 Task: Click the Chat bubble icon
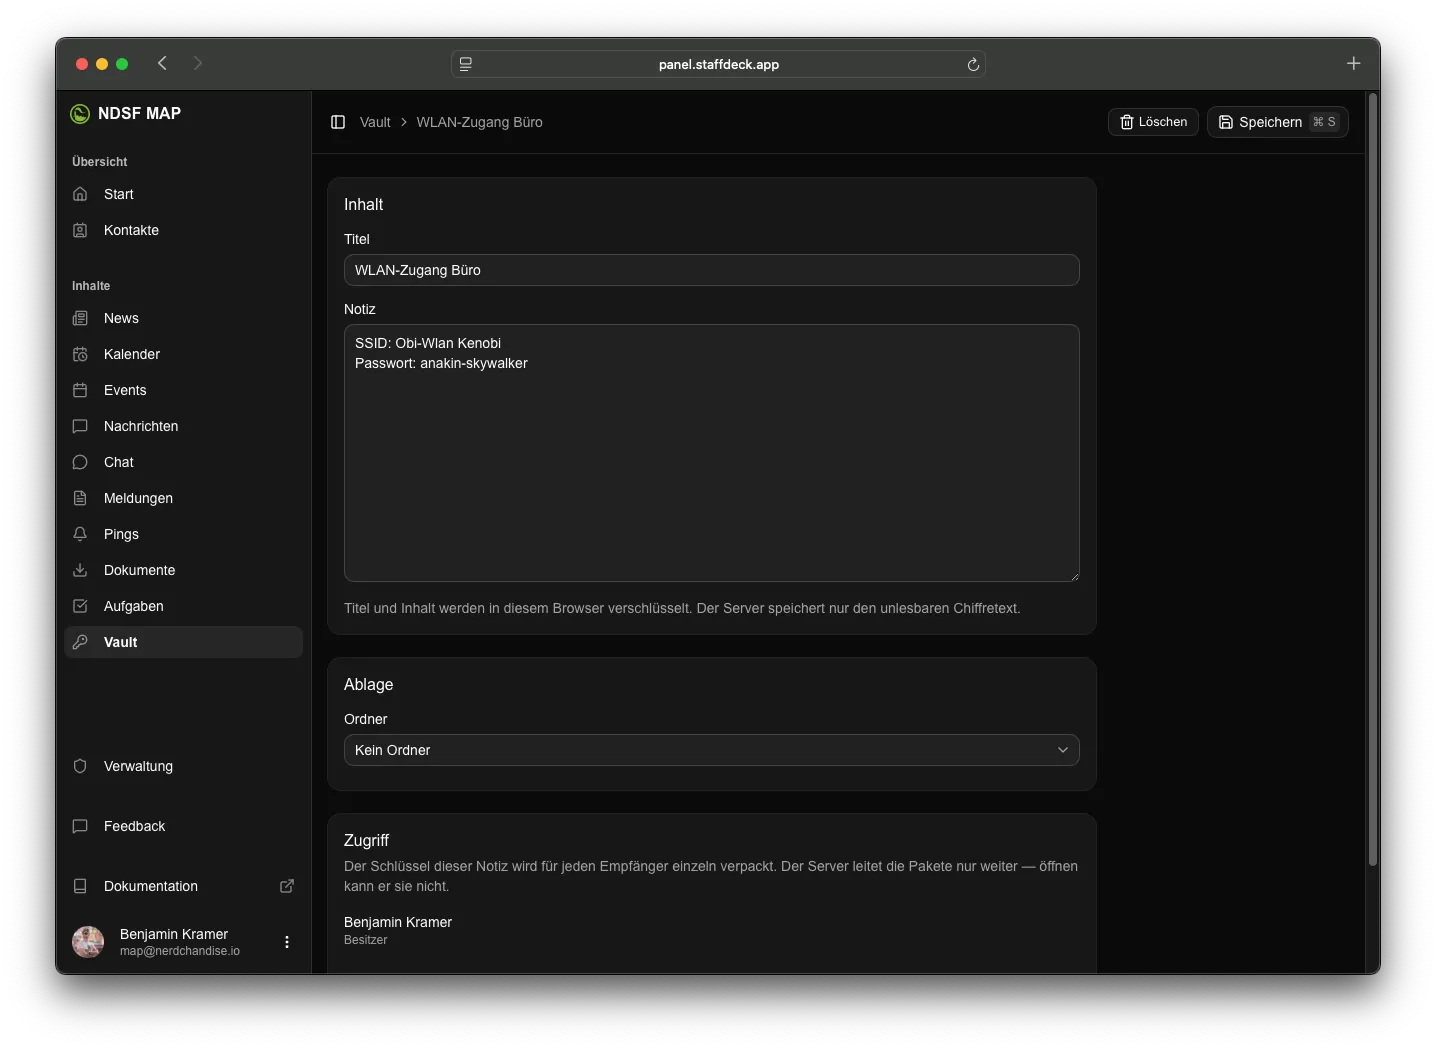point(80,462)
